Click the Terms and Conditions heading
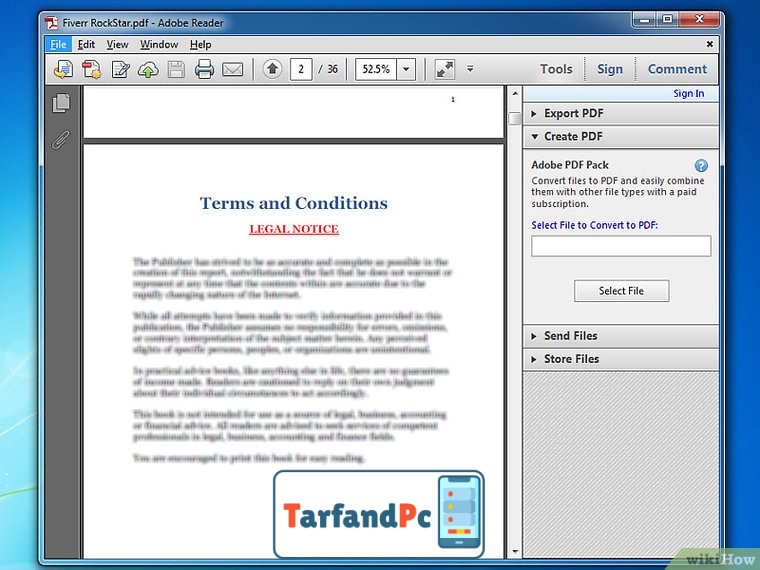The height and width of the screenshot is (570, 760). [294, 203]
